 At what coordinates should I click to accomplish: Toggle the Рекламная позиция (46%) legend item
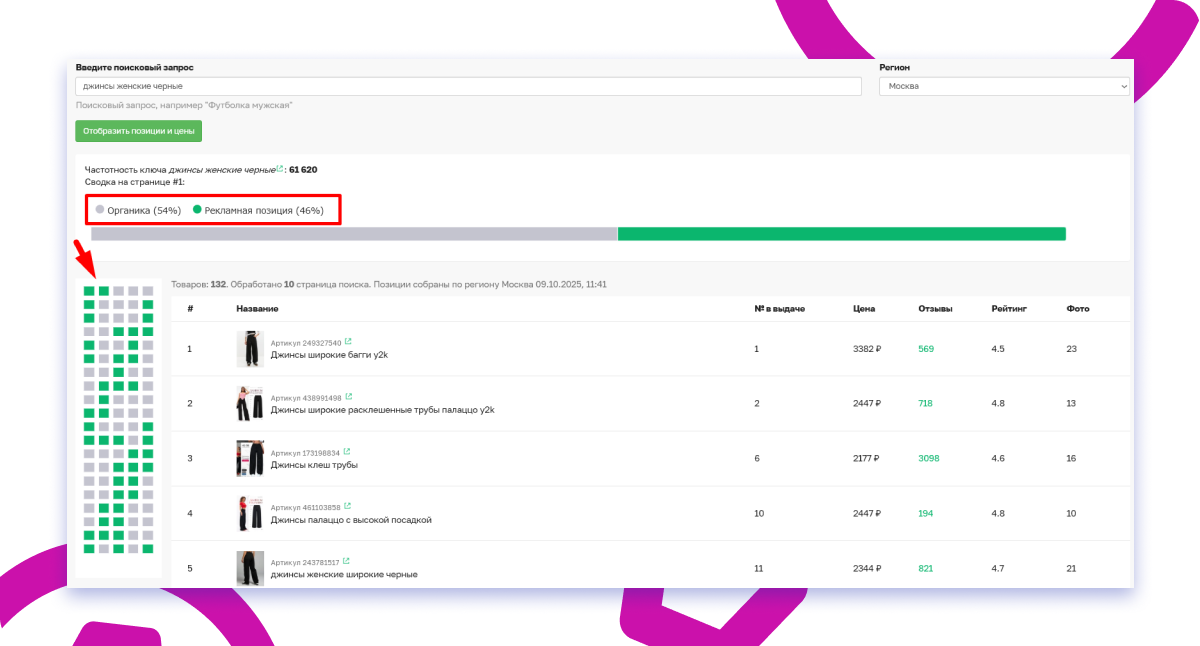[257, 211]
